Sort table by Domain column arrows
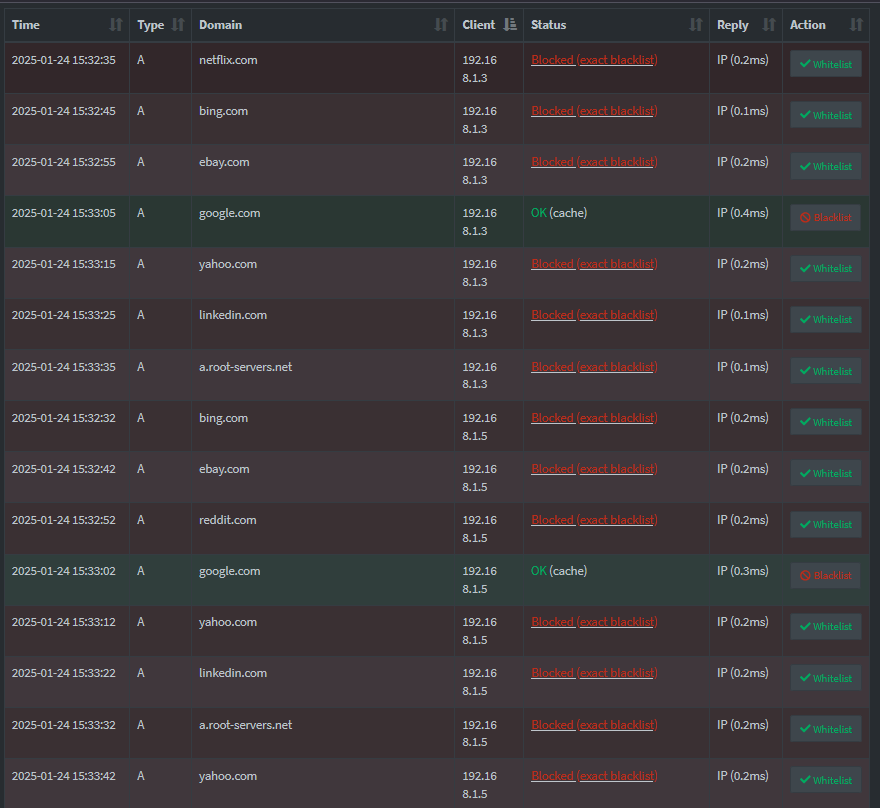880x808 pixels. pyautogui.click(x=441, y=25)
